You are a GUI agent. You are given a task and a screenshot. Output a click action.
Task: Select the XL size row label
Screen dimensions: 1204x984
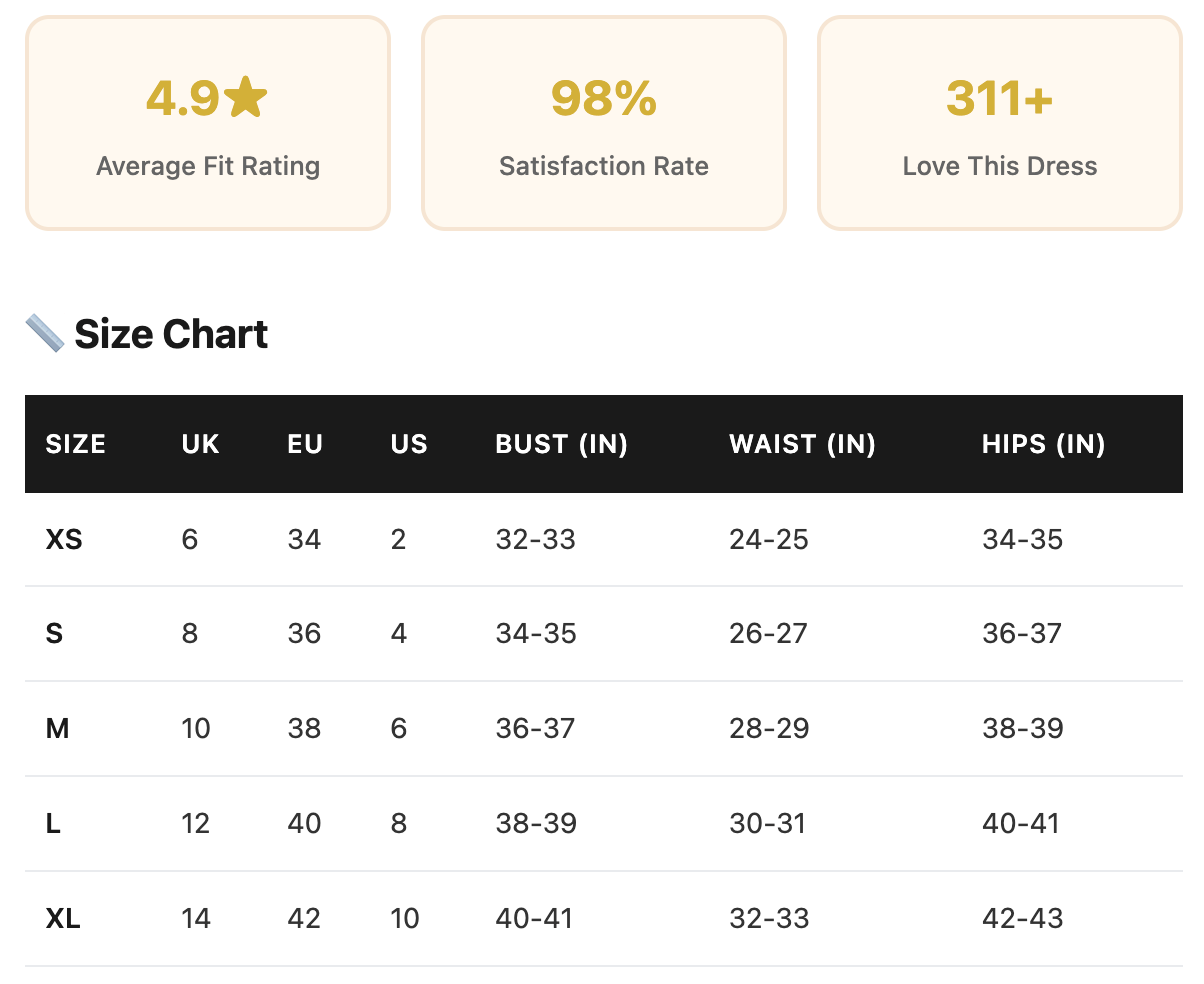point(63,918)
